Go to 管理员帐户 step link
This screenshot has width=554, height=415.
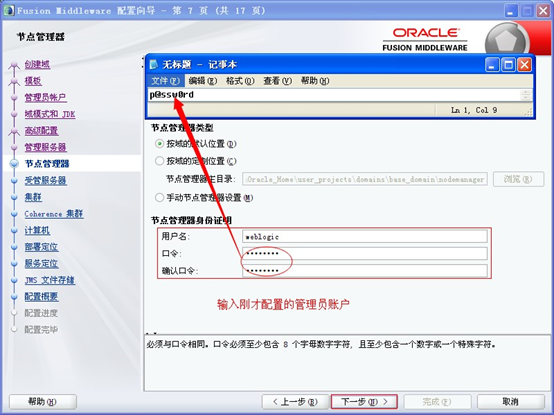click(x=45, y=97)
